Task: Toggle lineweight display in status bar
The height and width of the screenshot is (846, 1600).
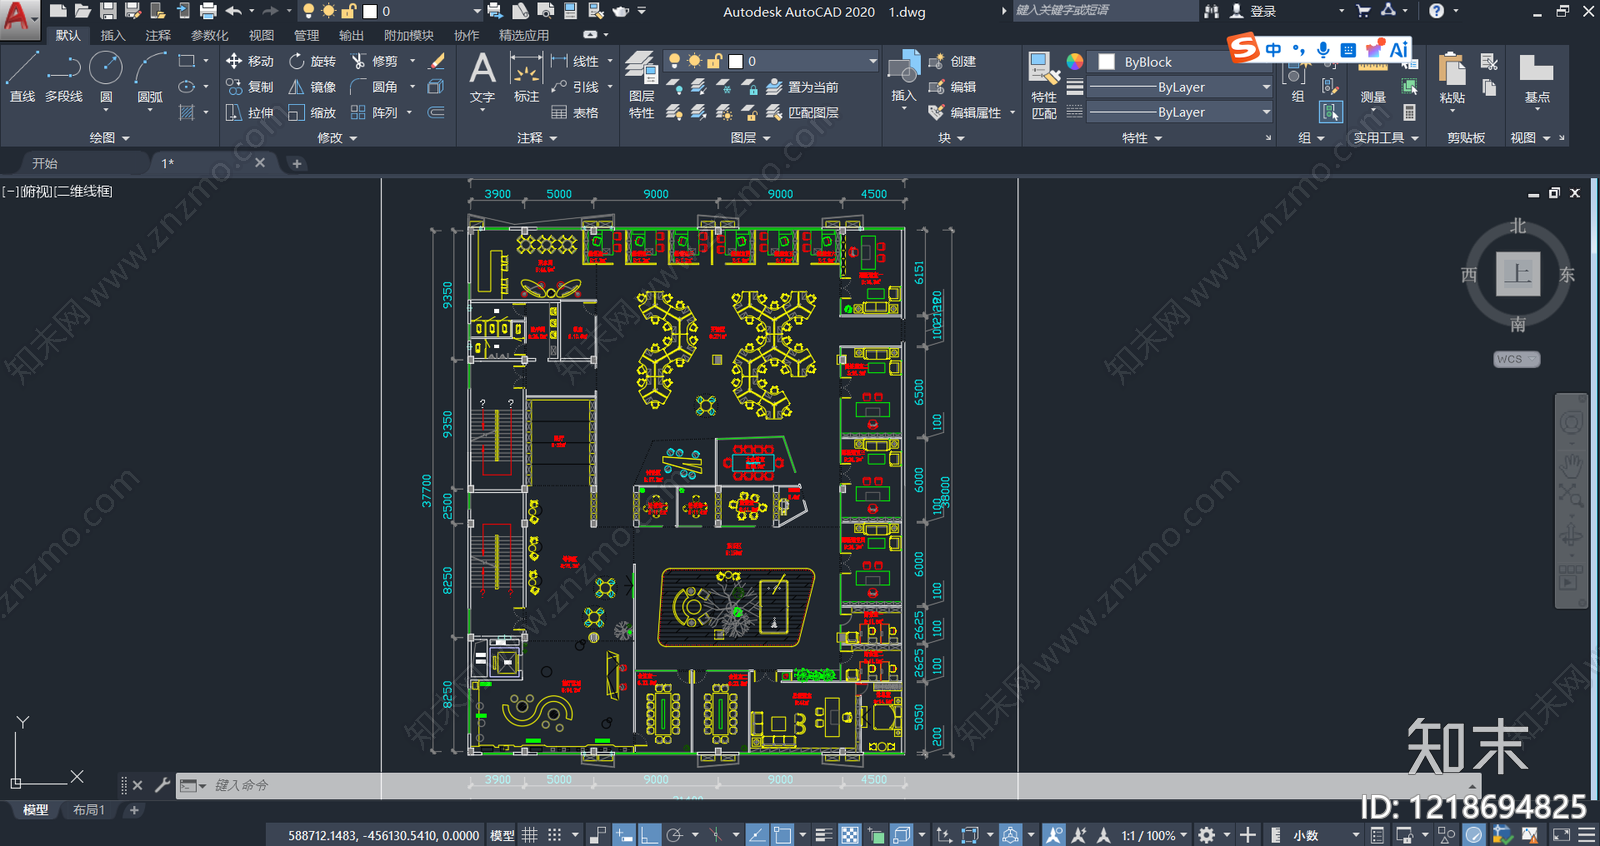Action: pyautogui.click(x=823, y=835)
